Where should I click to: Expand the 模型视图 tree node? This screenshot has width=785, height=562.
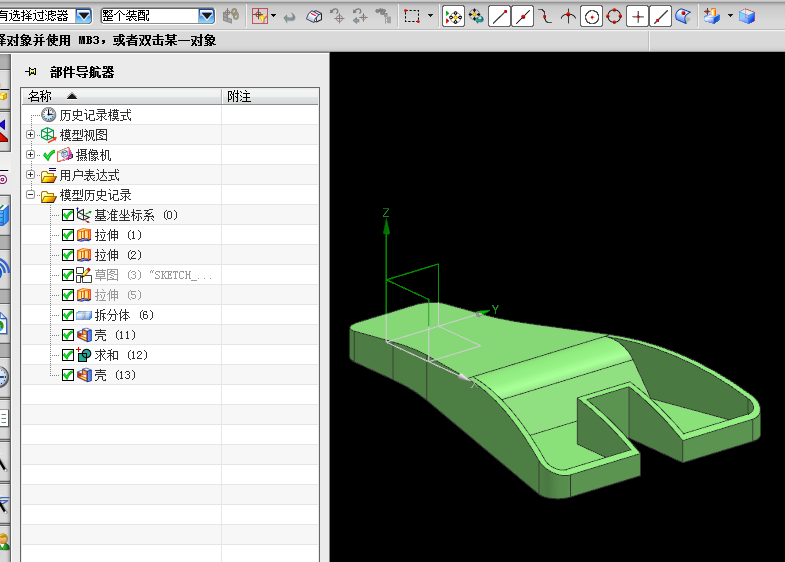[31, 135]
